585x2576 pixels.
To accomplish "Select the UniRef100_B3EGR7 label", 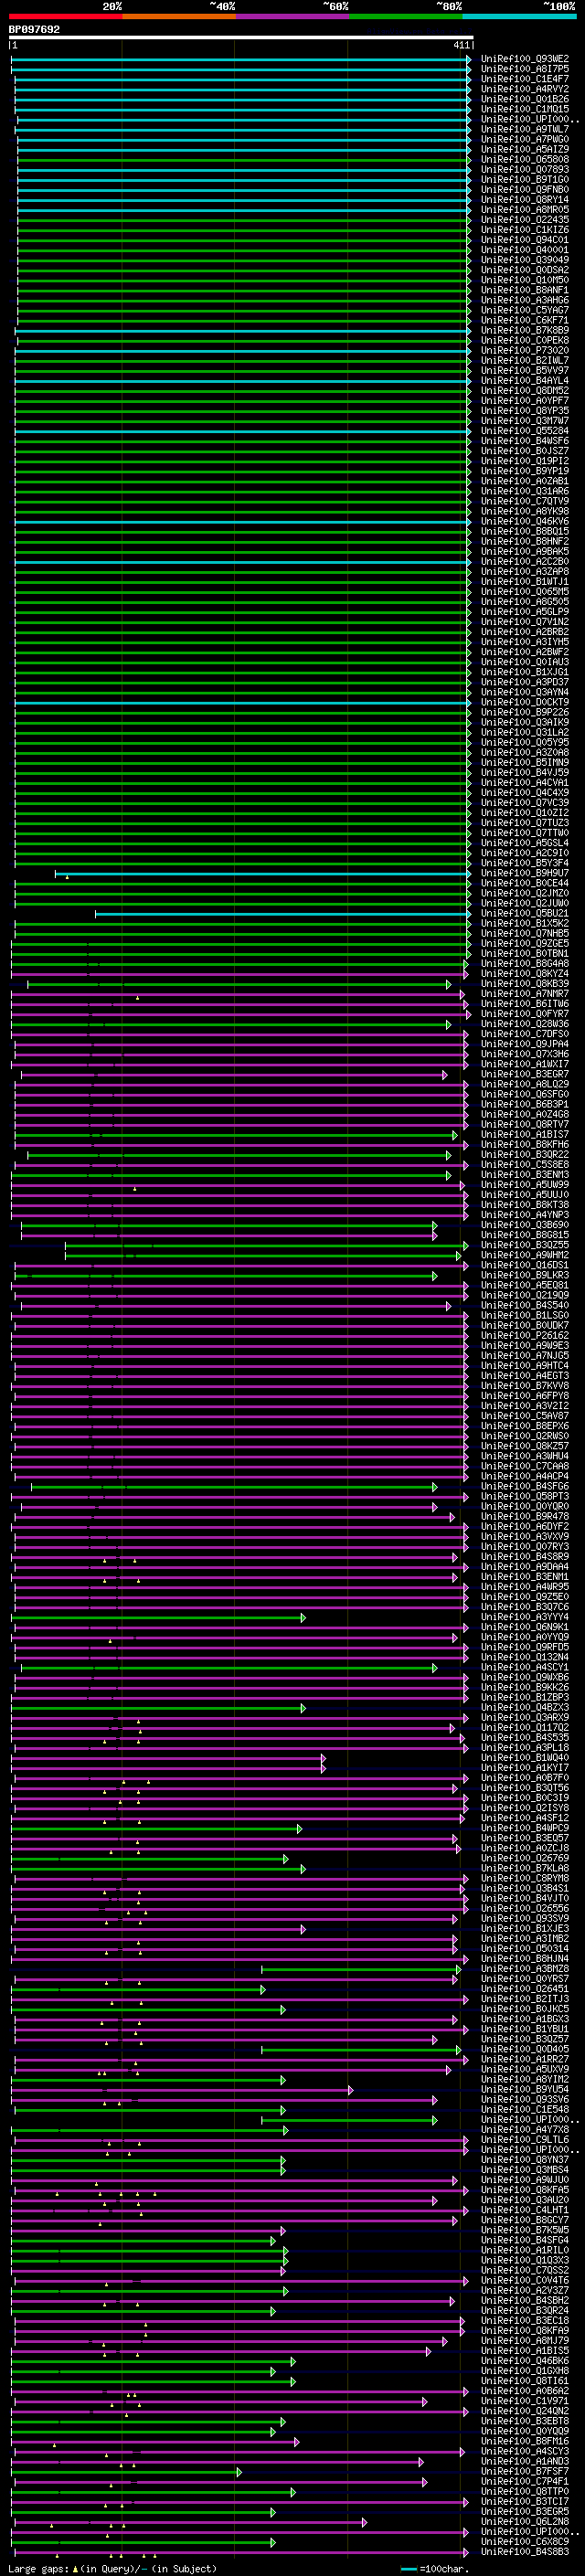I will click(x=525, y=1074).
